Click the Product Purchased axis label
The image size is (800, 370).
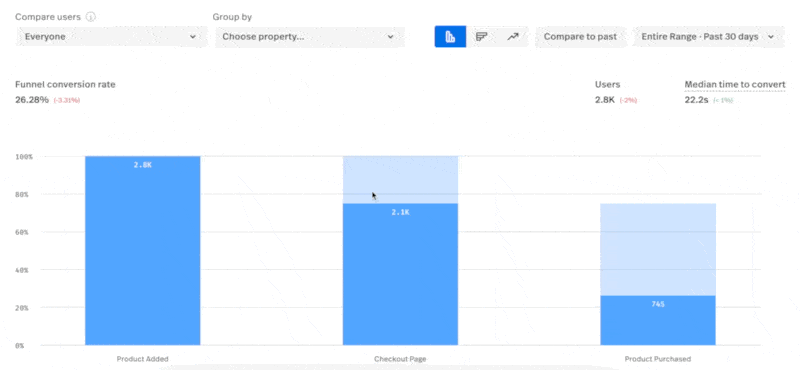[658, 359]
